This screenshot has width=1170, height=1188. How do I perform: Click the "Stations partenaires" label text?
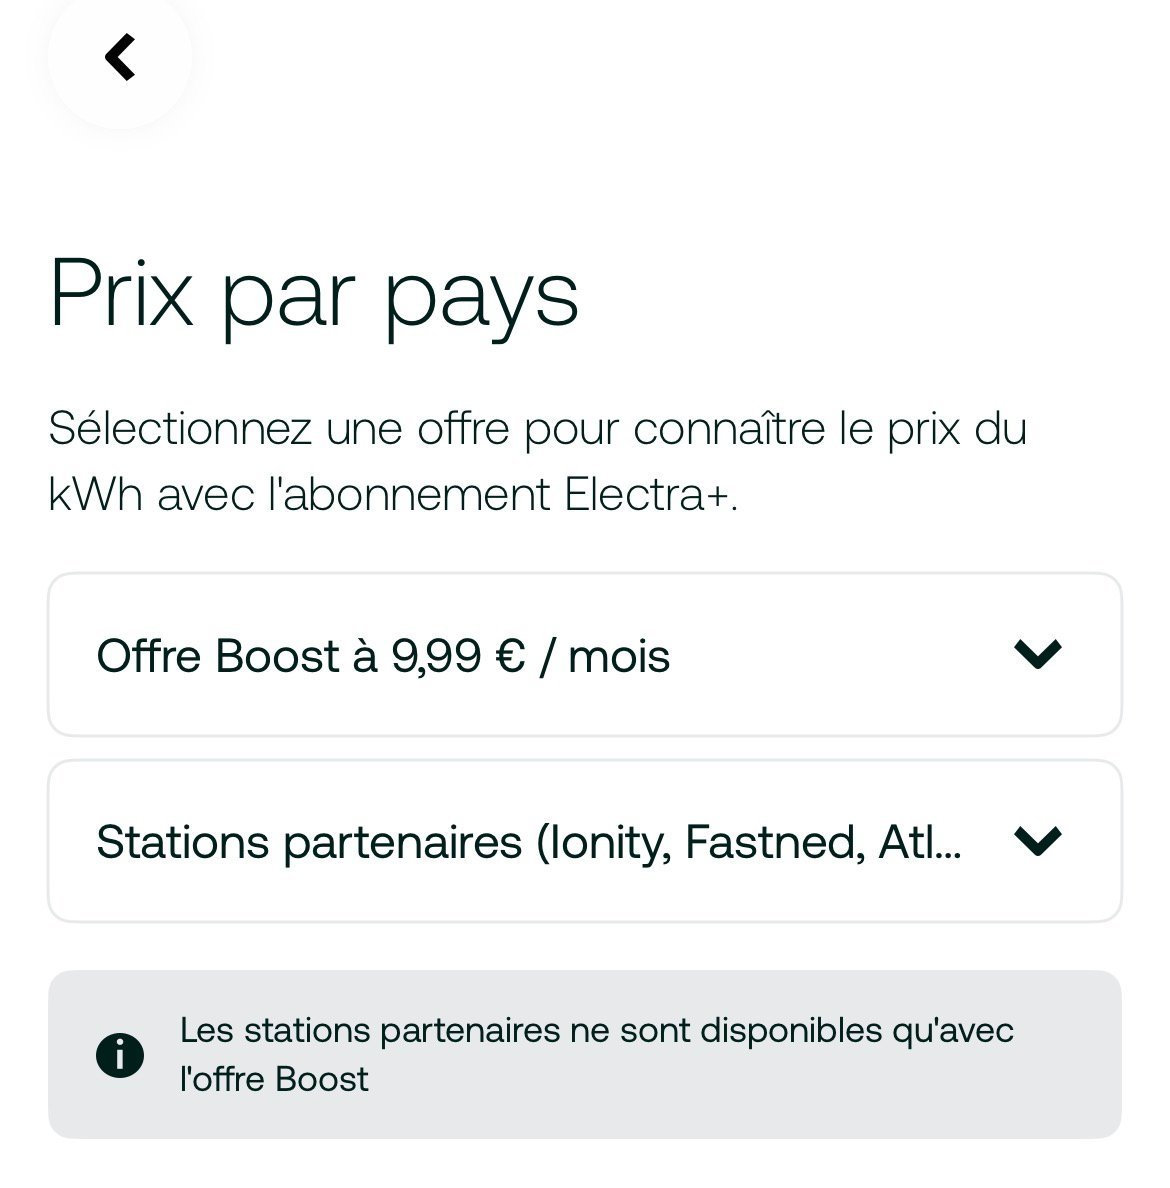pos(309,842)
